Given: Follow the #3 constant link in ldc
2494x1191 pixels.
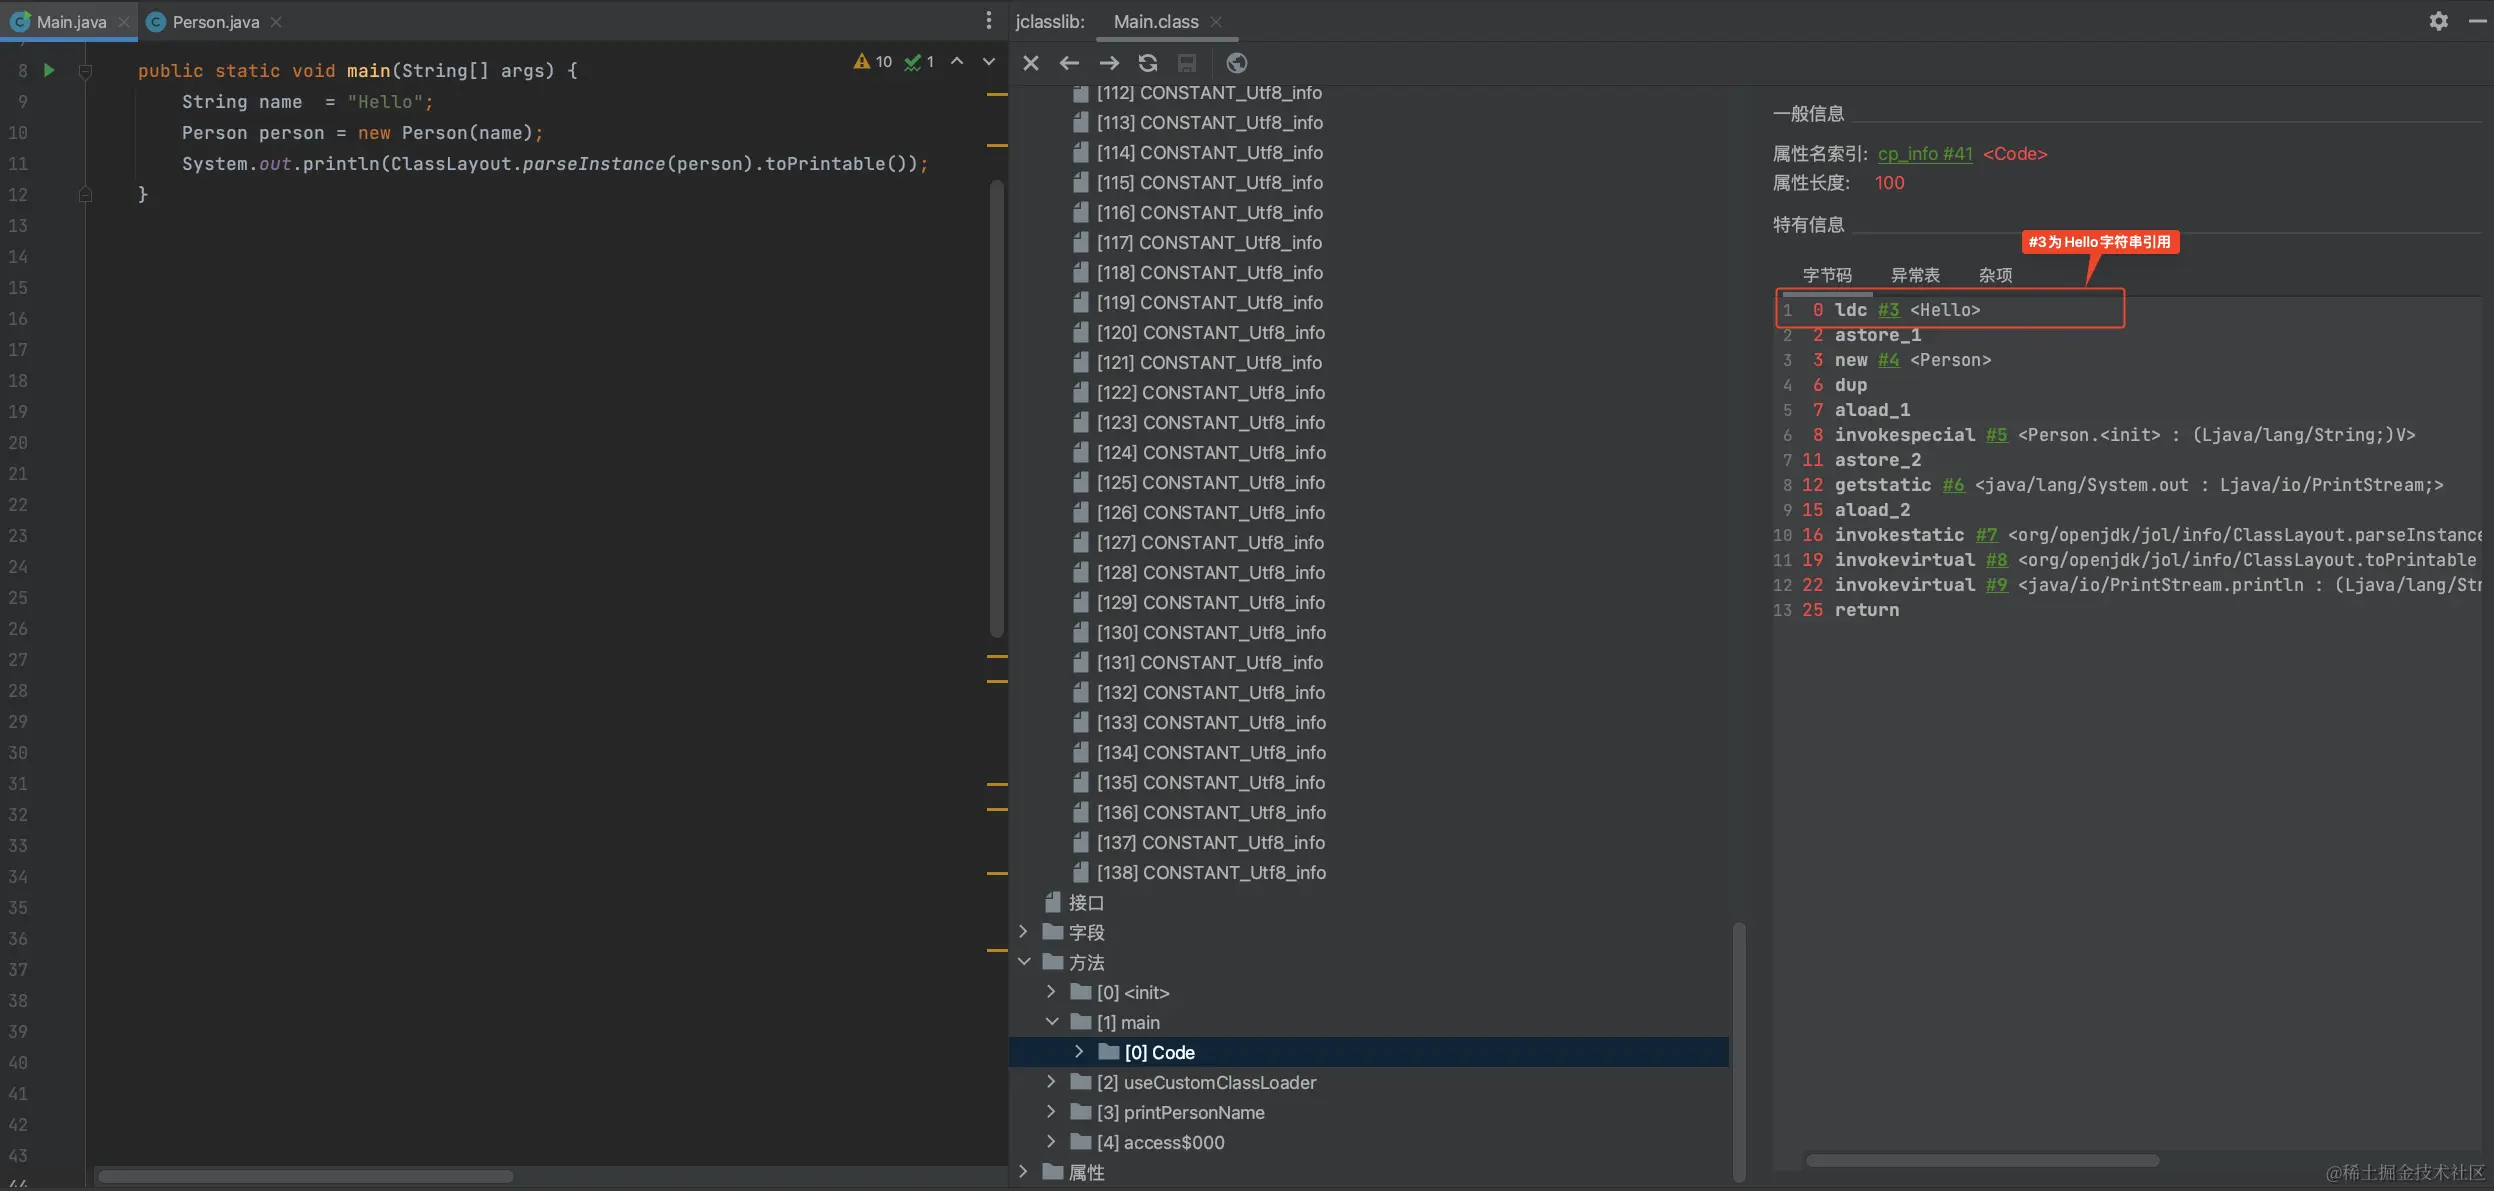Looking at the screenshot, I should [x=1888, y=310].
